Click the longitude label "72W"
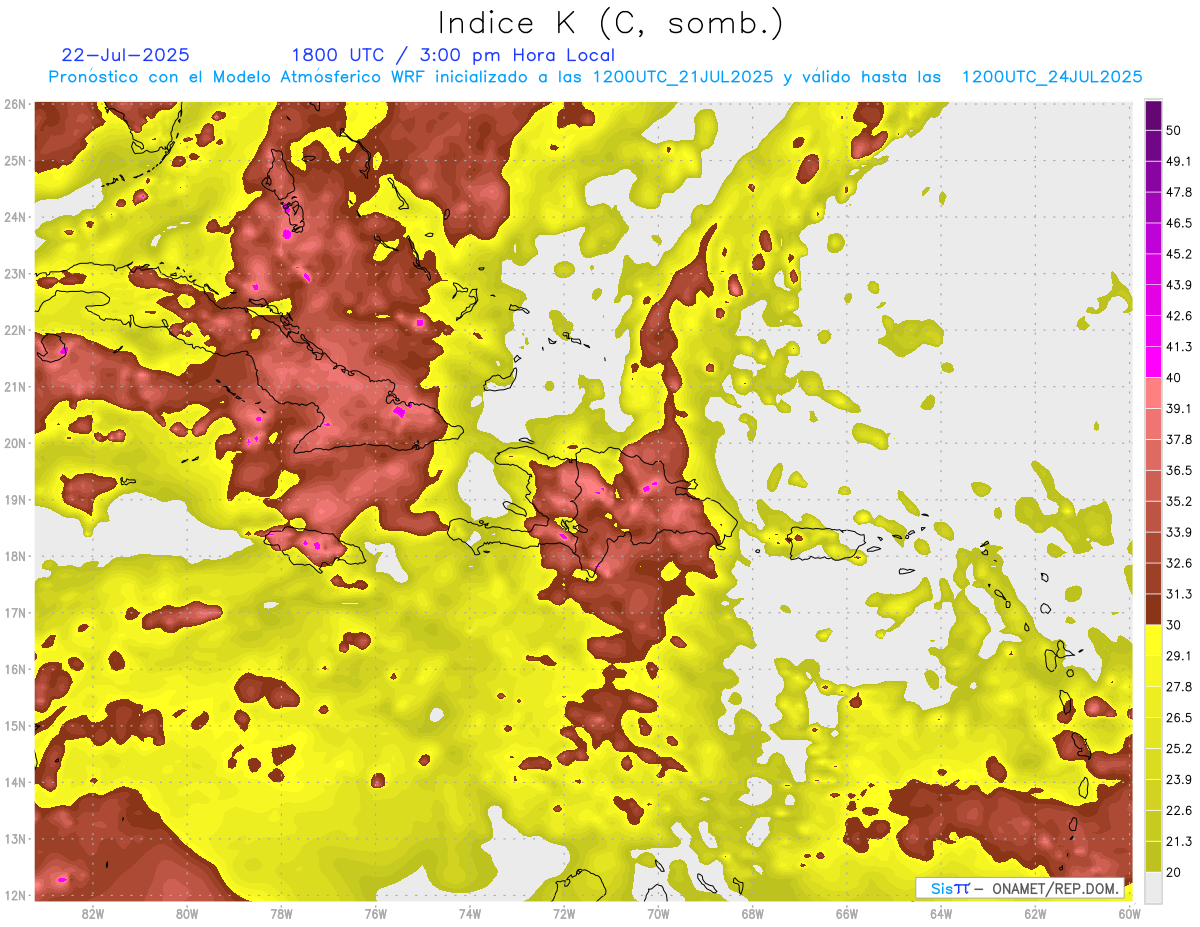1200x927 pixels. 564,913
